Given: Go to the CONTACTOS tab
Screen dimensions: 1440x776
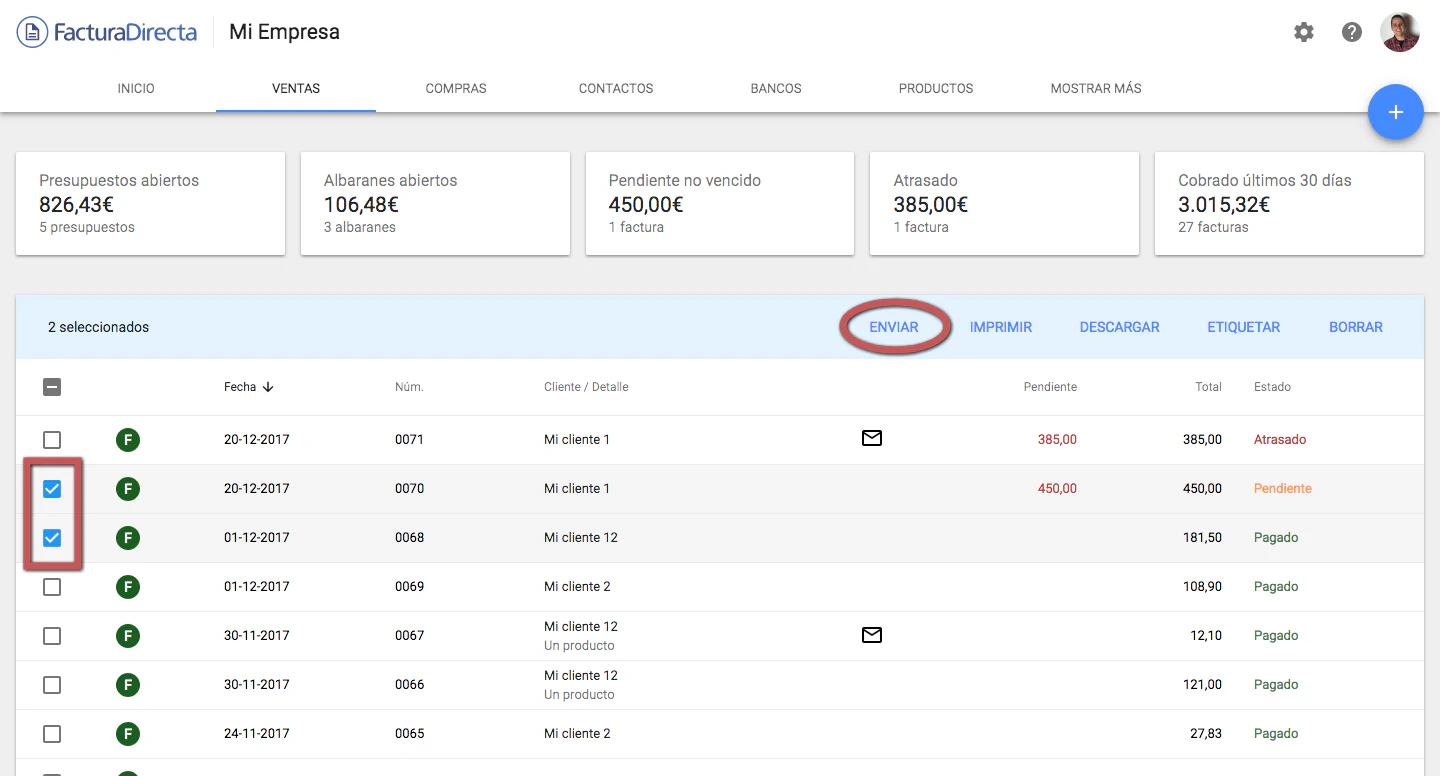Looking at the screenshot, I should pos(616,88).
